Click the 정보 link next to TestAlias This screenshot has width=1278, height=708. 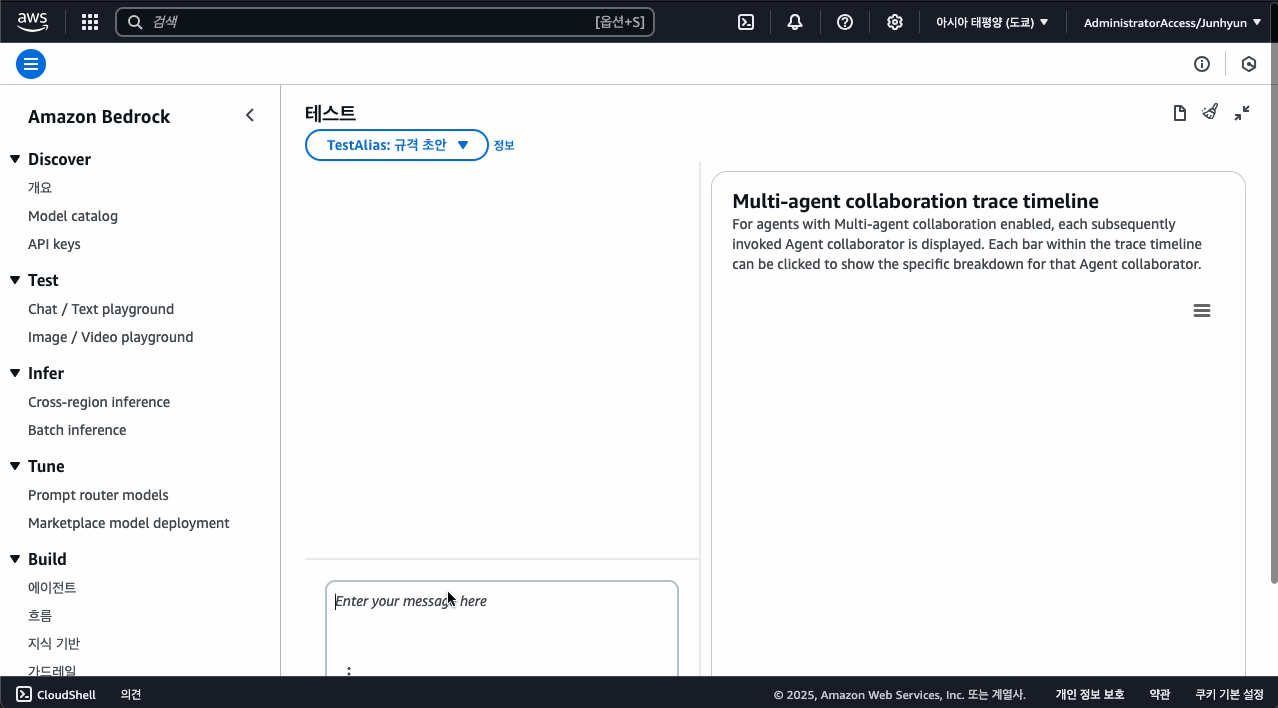click(504, 145)
